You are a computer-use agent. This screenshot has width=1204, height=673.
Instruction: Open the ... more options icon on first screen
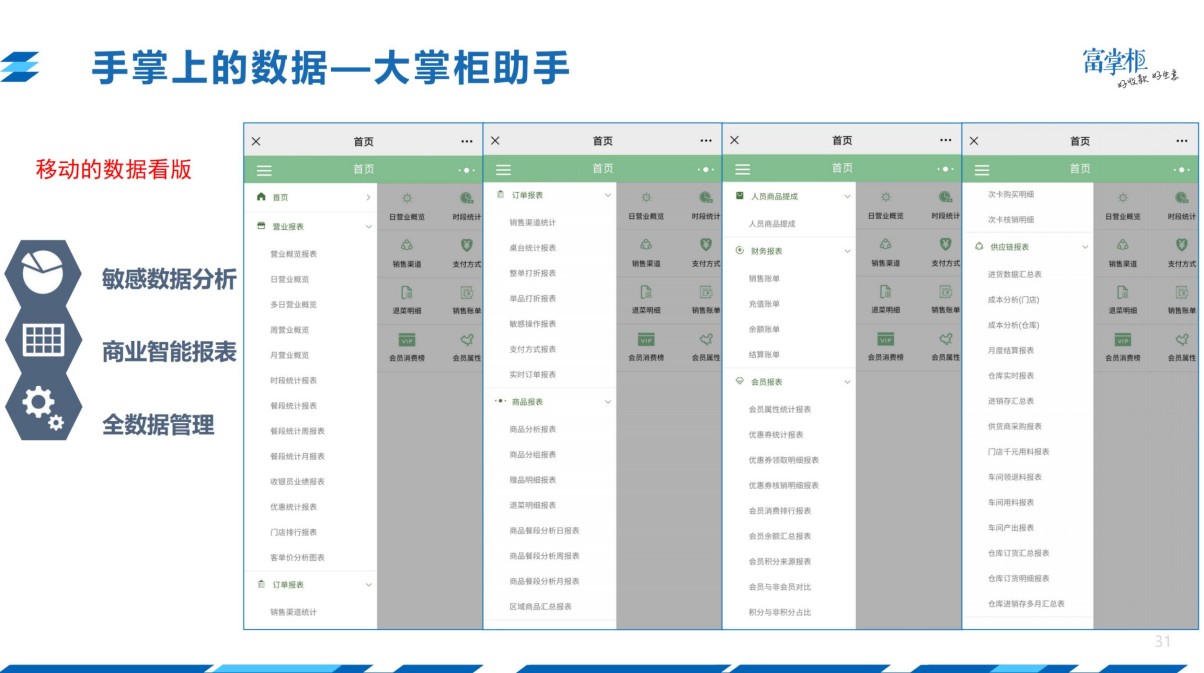(466, 141)
